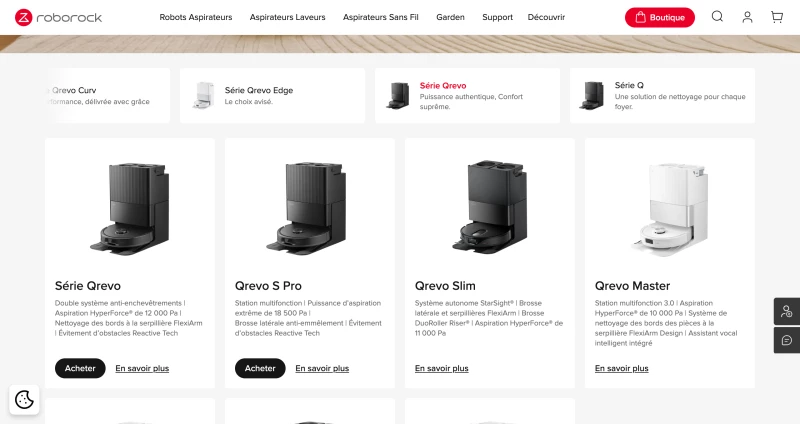Click the white Qrevo Master product image

click(670, 209)
